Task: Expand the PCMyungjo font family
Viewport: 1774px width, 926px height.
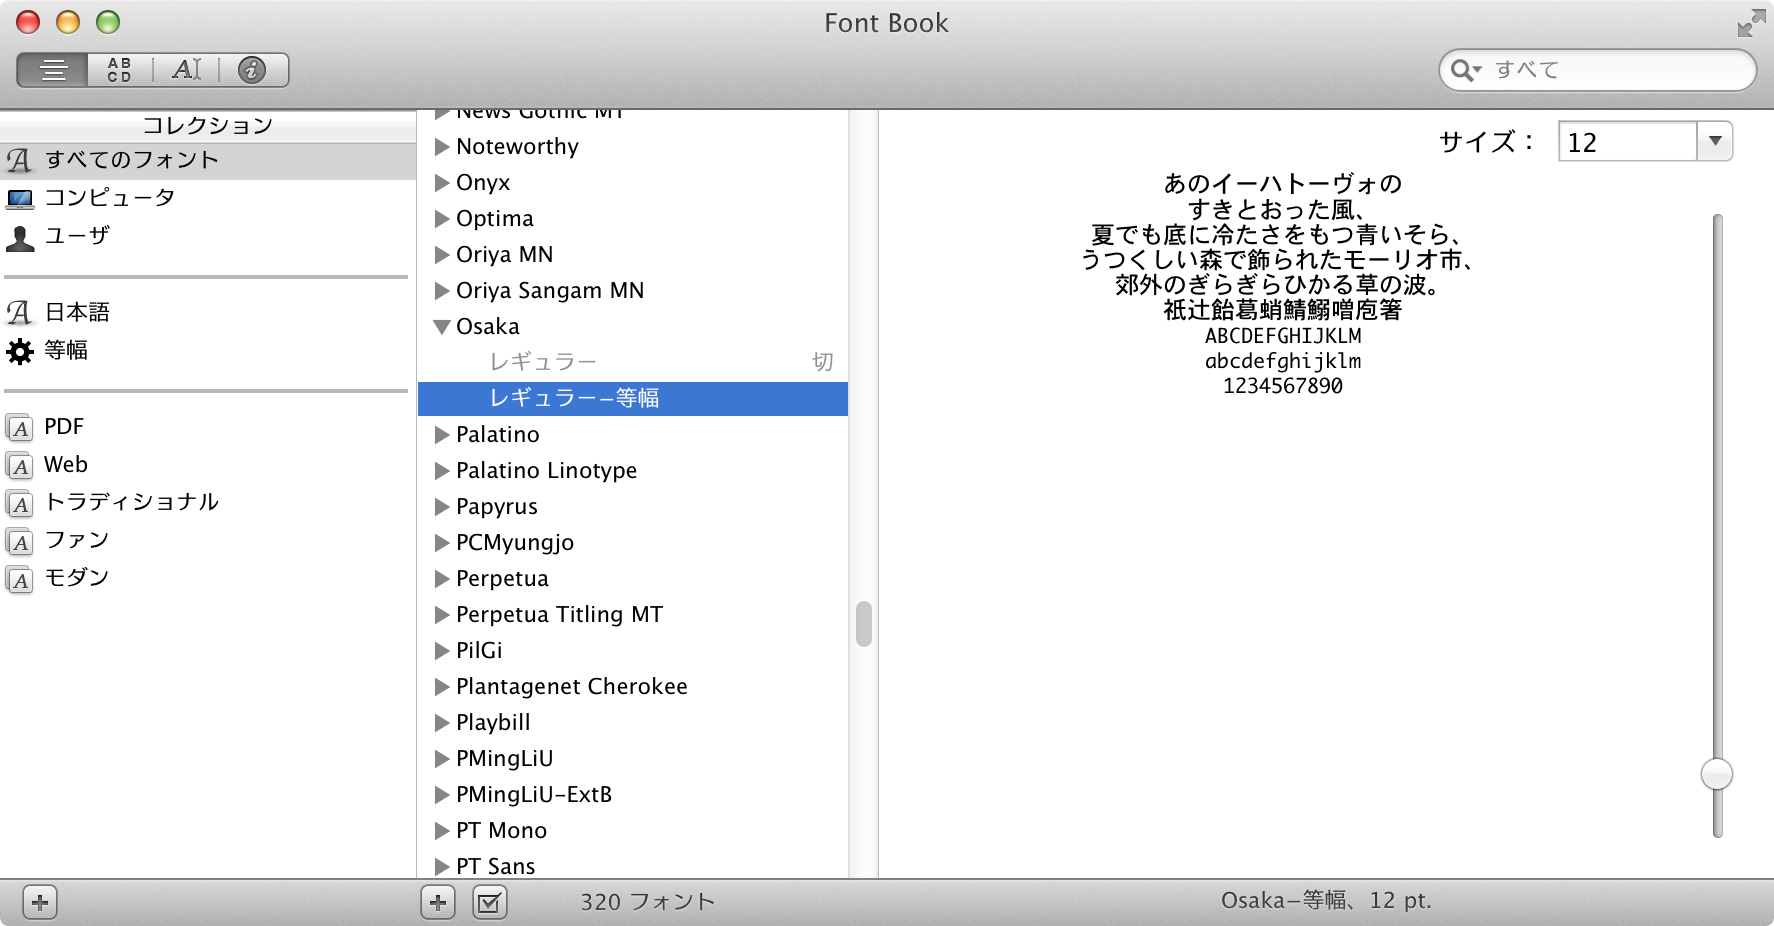Action: pos(441,543)
